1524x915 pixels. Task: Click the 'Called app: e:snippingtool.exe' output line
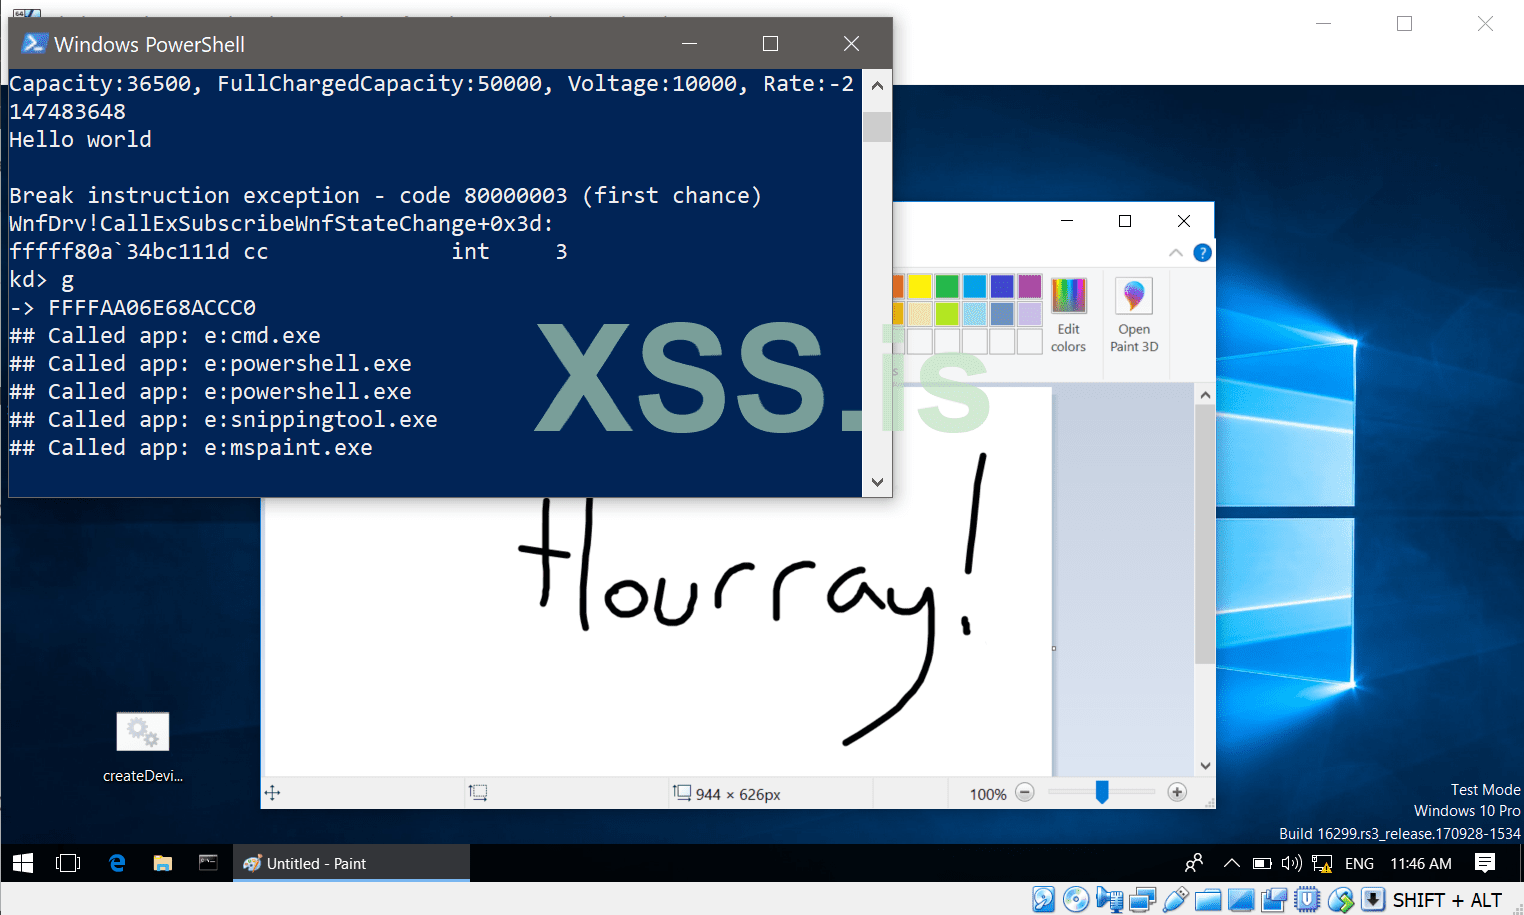coord(223,420)
